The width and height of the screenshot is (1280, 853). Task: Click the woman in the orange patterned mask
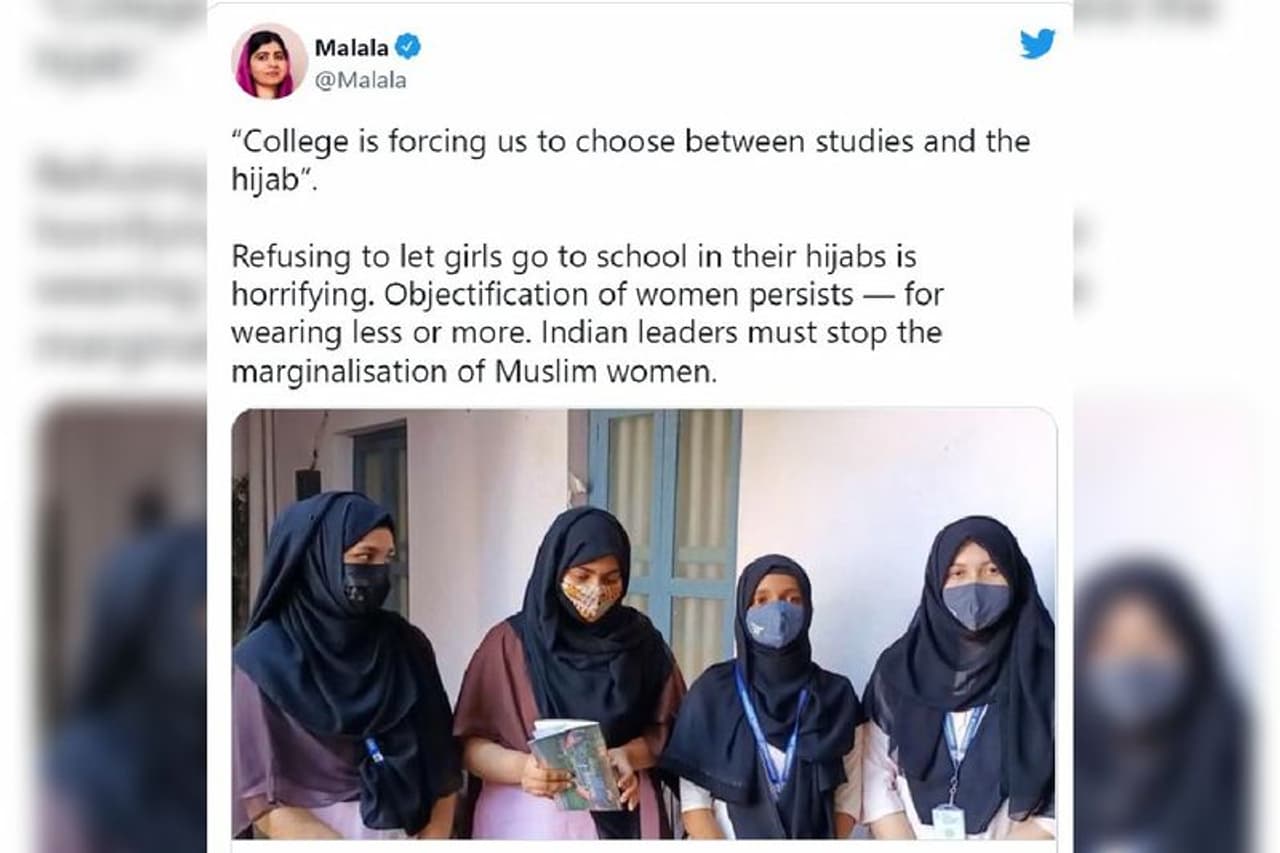pyautogui.click(x=568, y=670)
